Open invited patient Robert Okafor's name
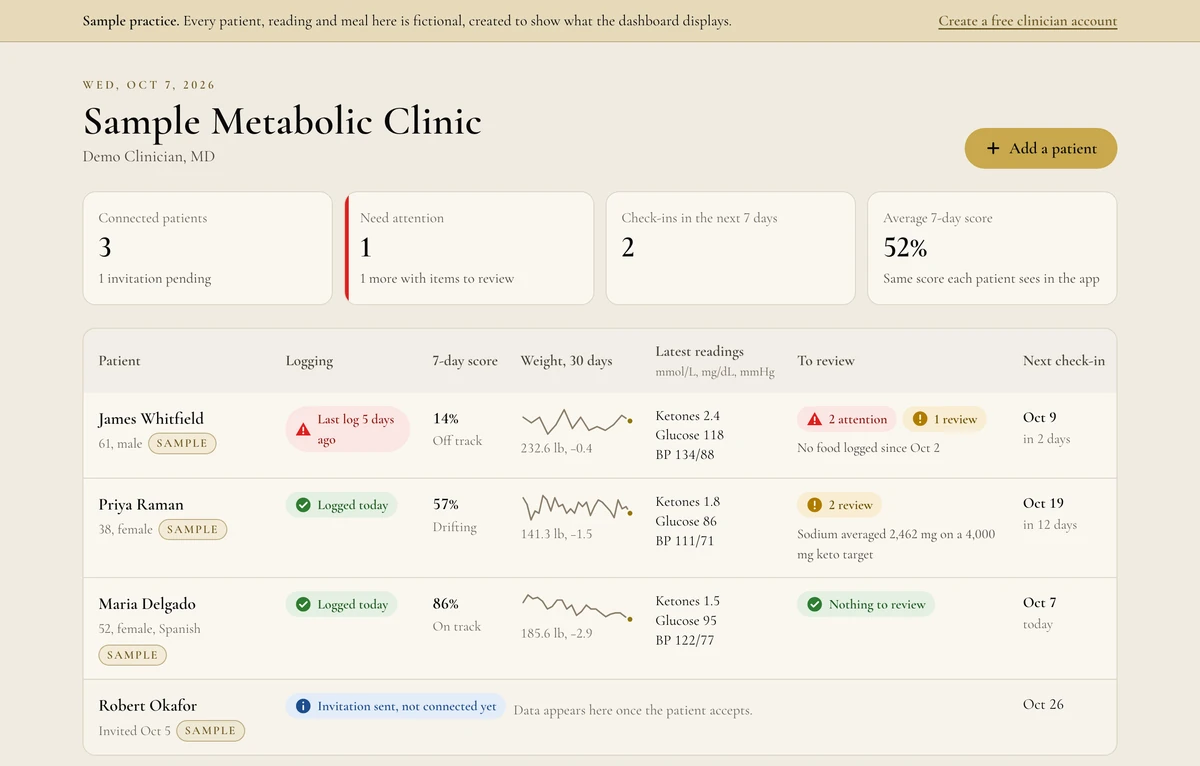Screen dimensions: 1200x766 (147, 706)
